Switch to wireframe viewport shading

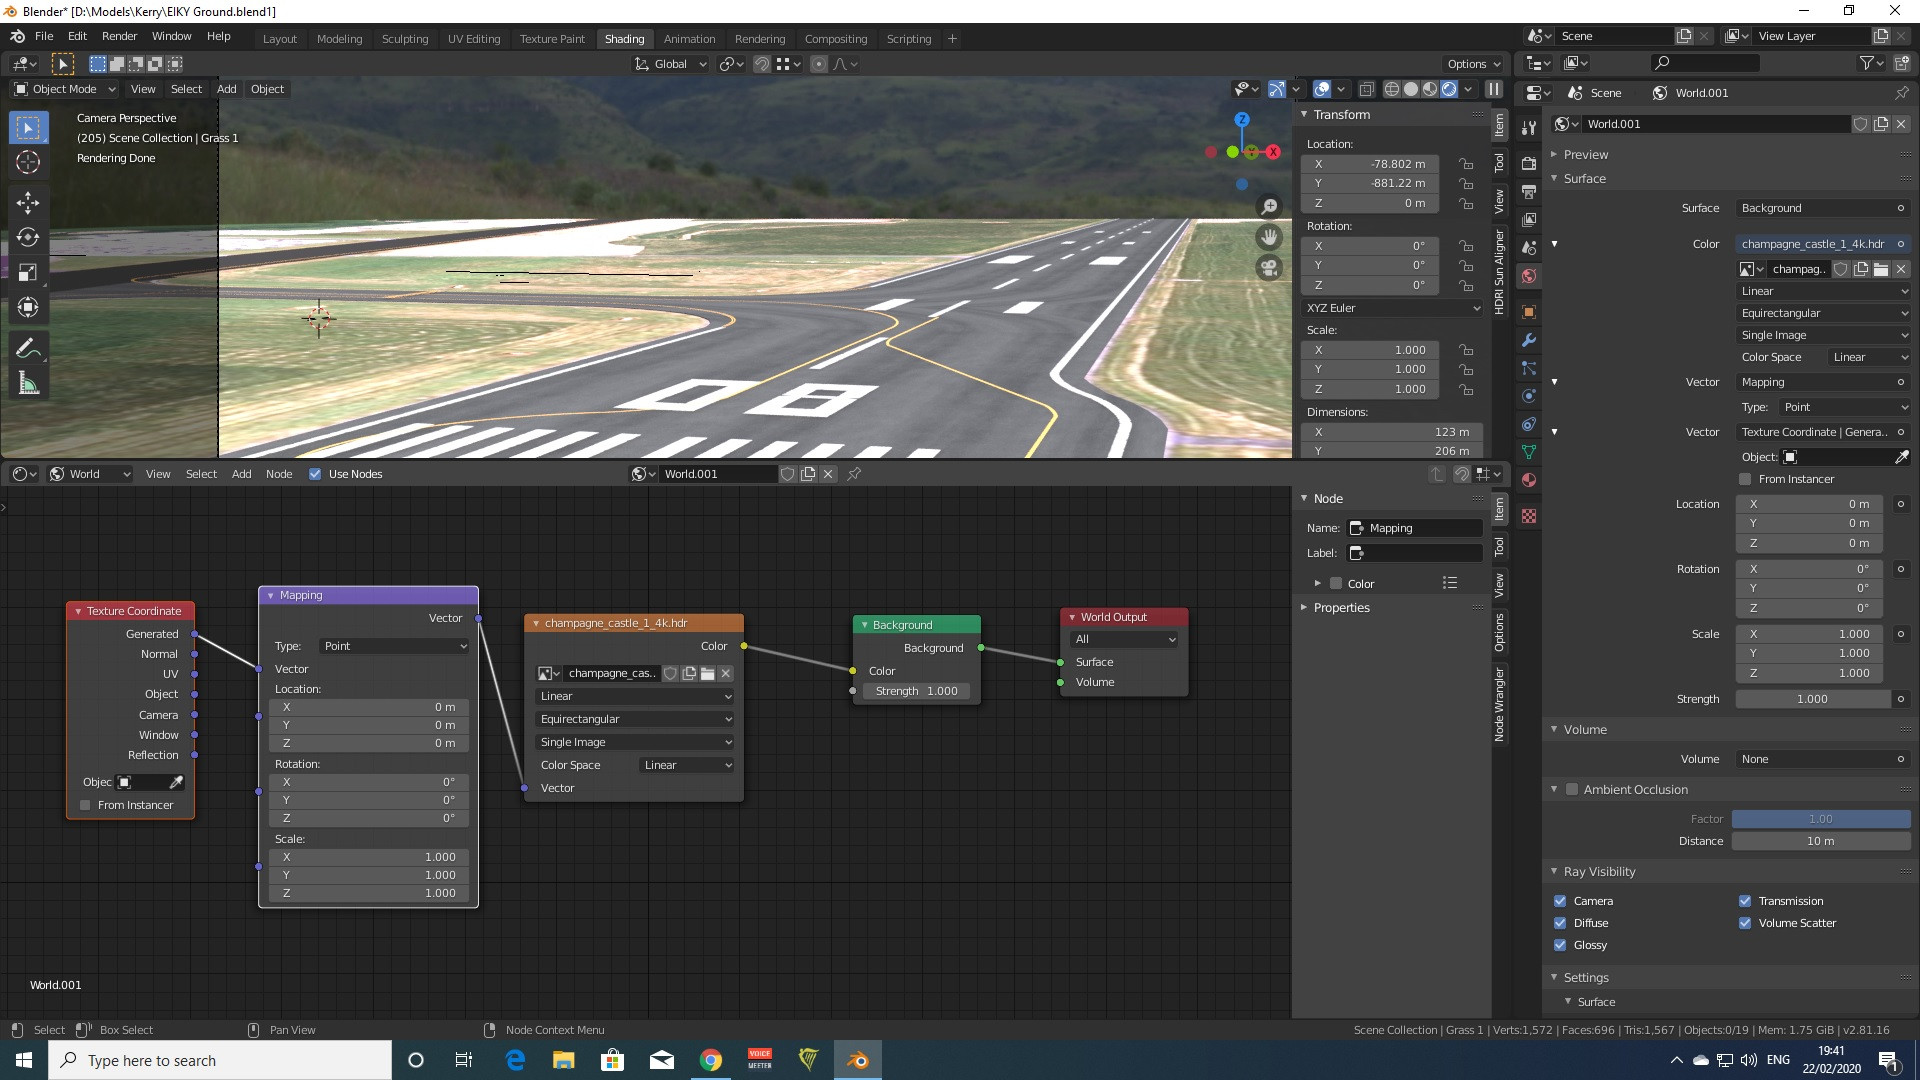[1391, 89]
